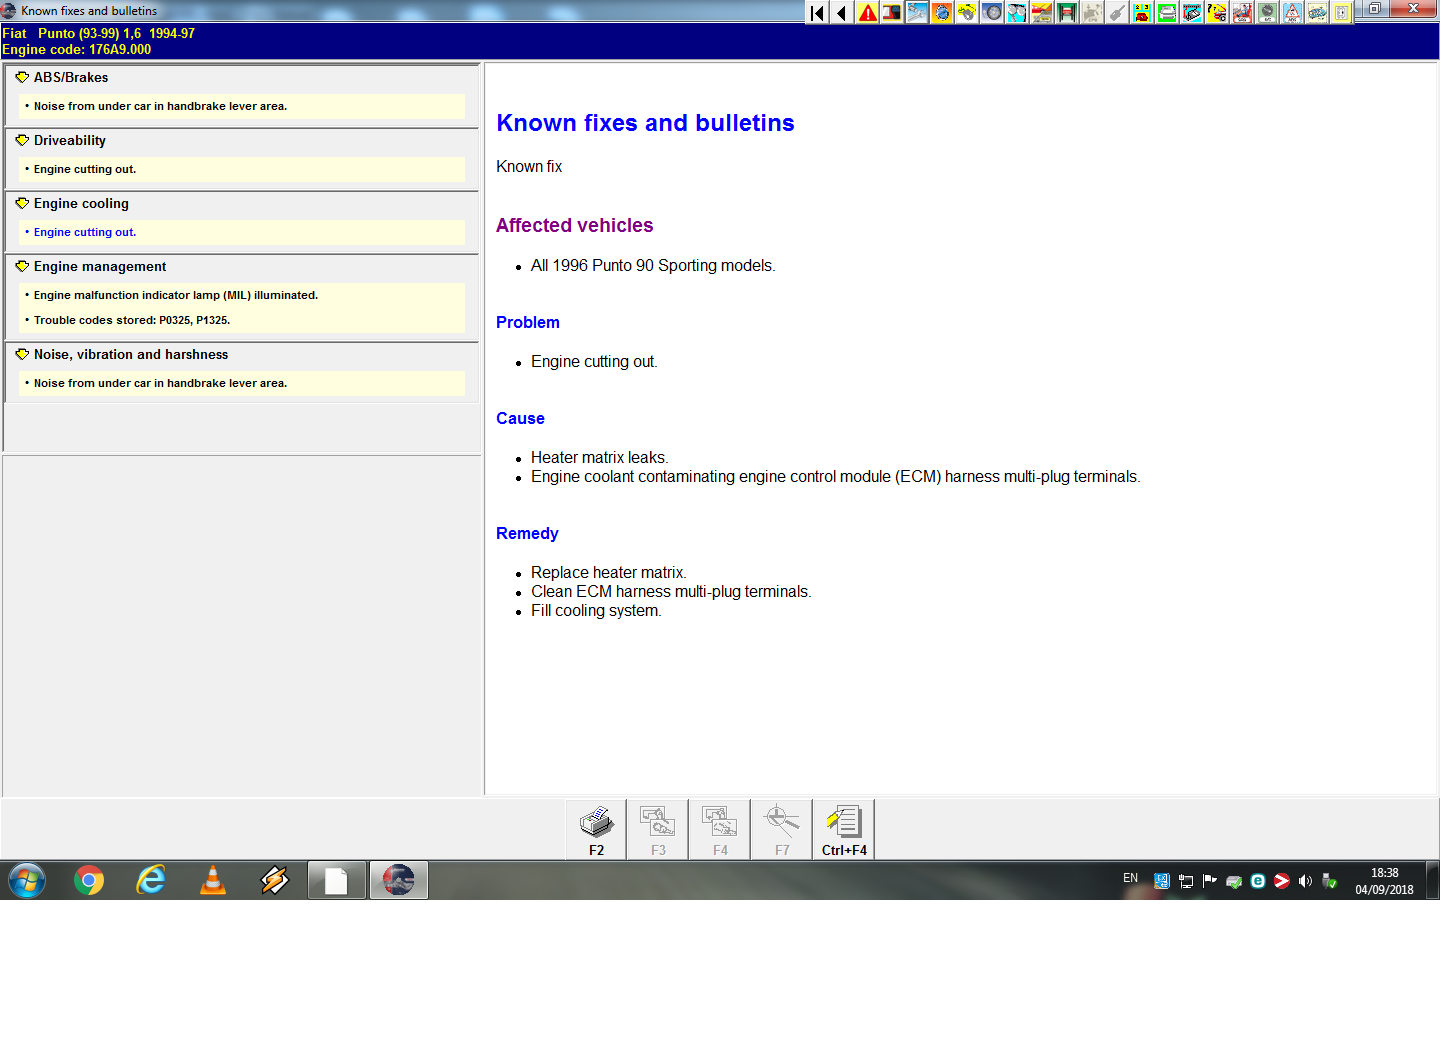This screenshot has width=1440, height=1038.
Task: Click the F4 button in bottom bar
Action: (720, 829)
